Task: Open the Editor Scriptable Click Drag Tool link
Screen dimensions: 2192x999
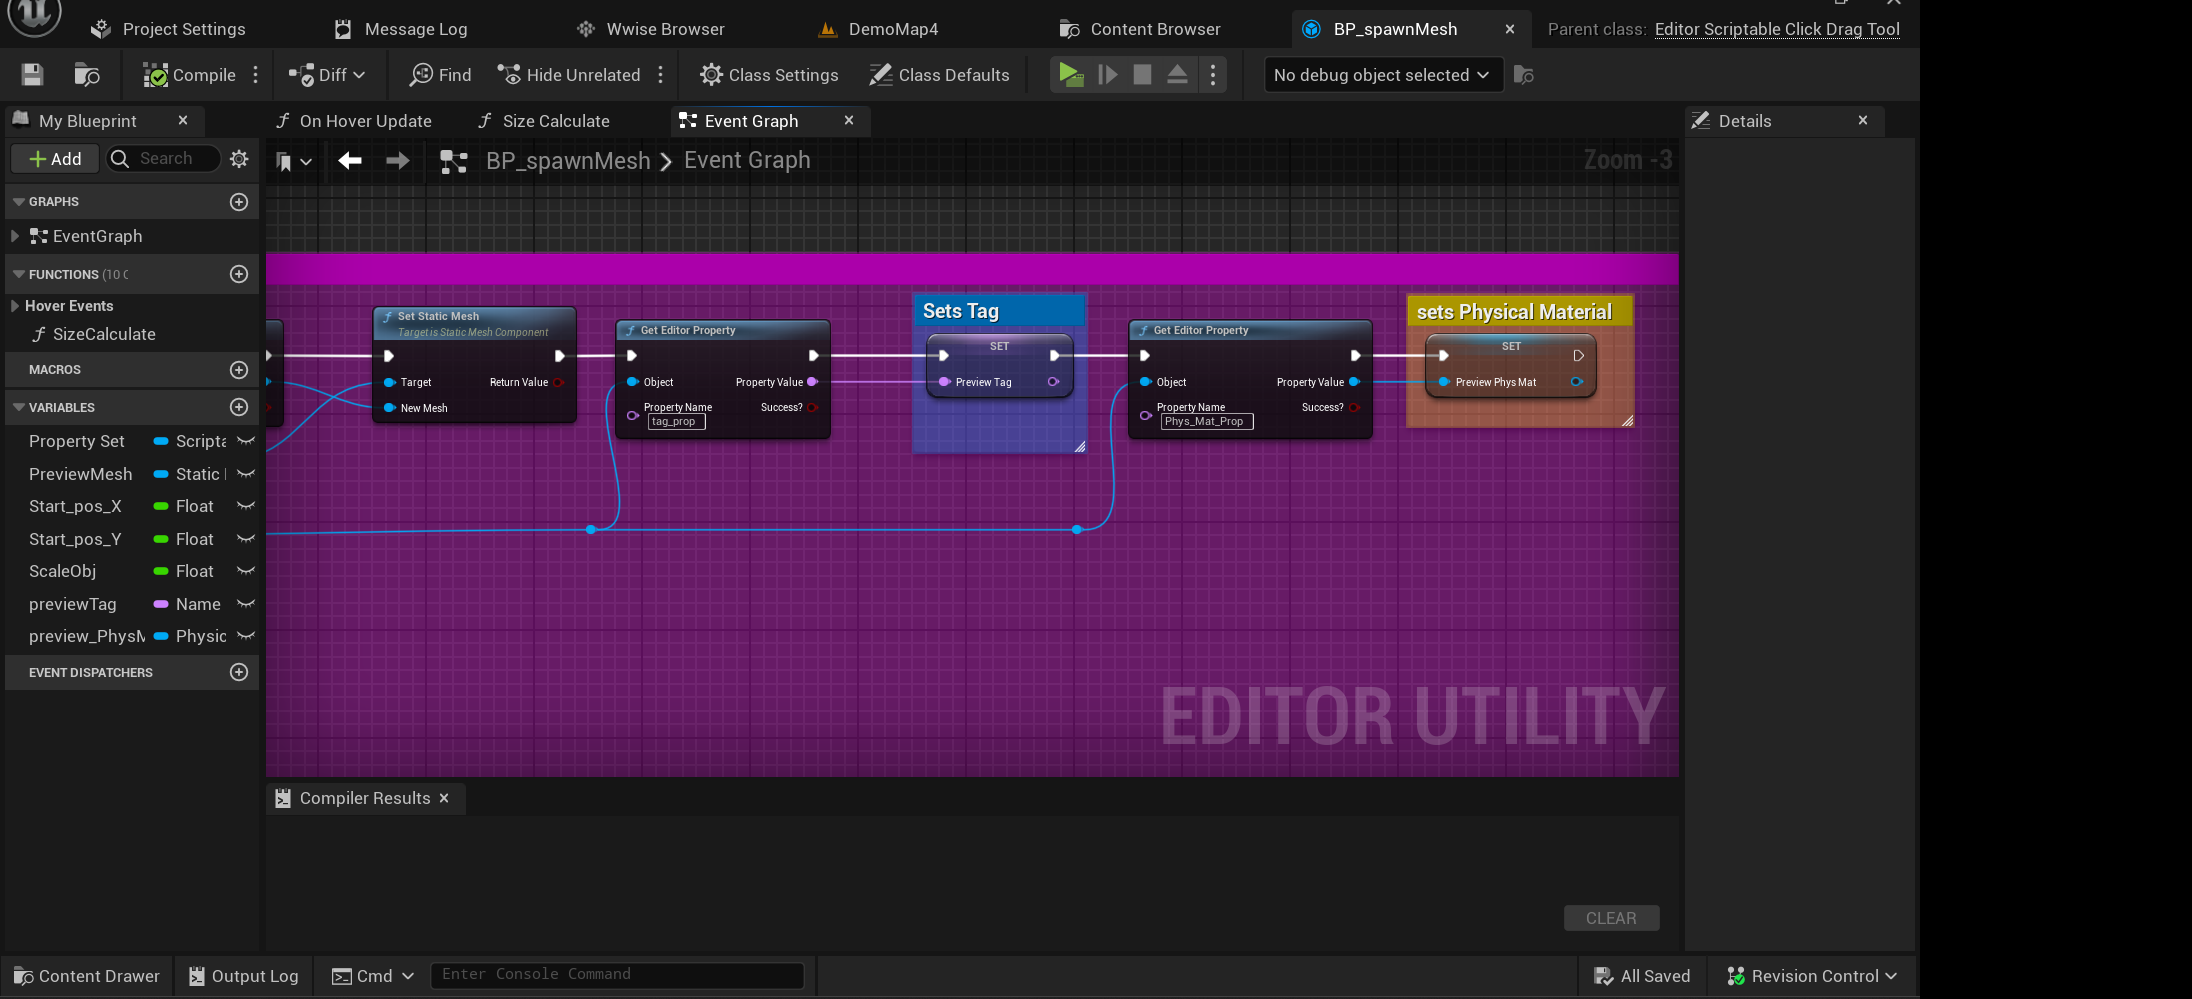Action: tap(1776, 29)
